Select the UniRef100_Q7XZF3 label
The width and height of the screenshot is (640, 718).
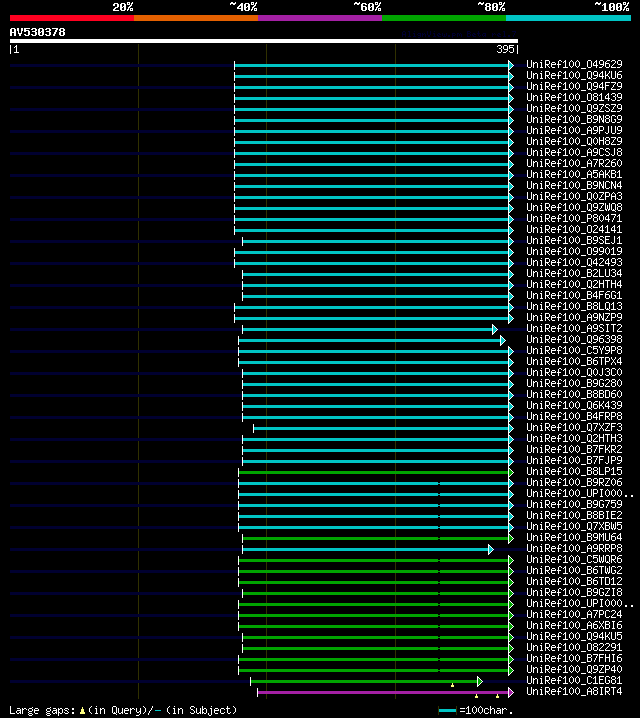click(x=574, y=427)
